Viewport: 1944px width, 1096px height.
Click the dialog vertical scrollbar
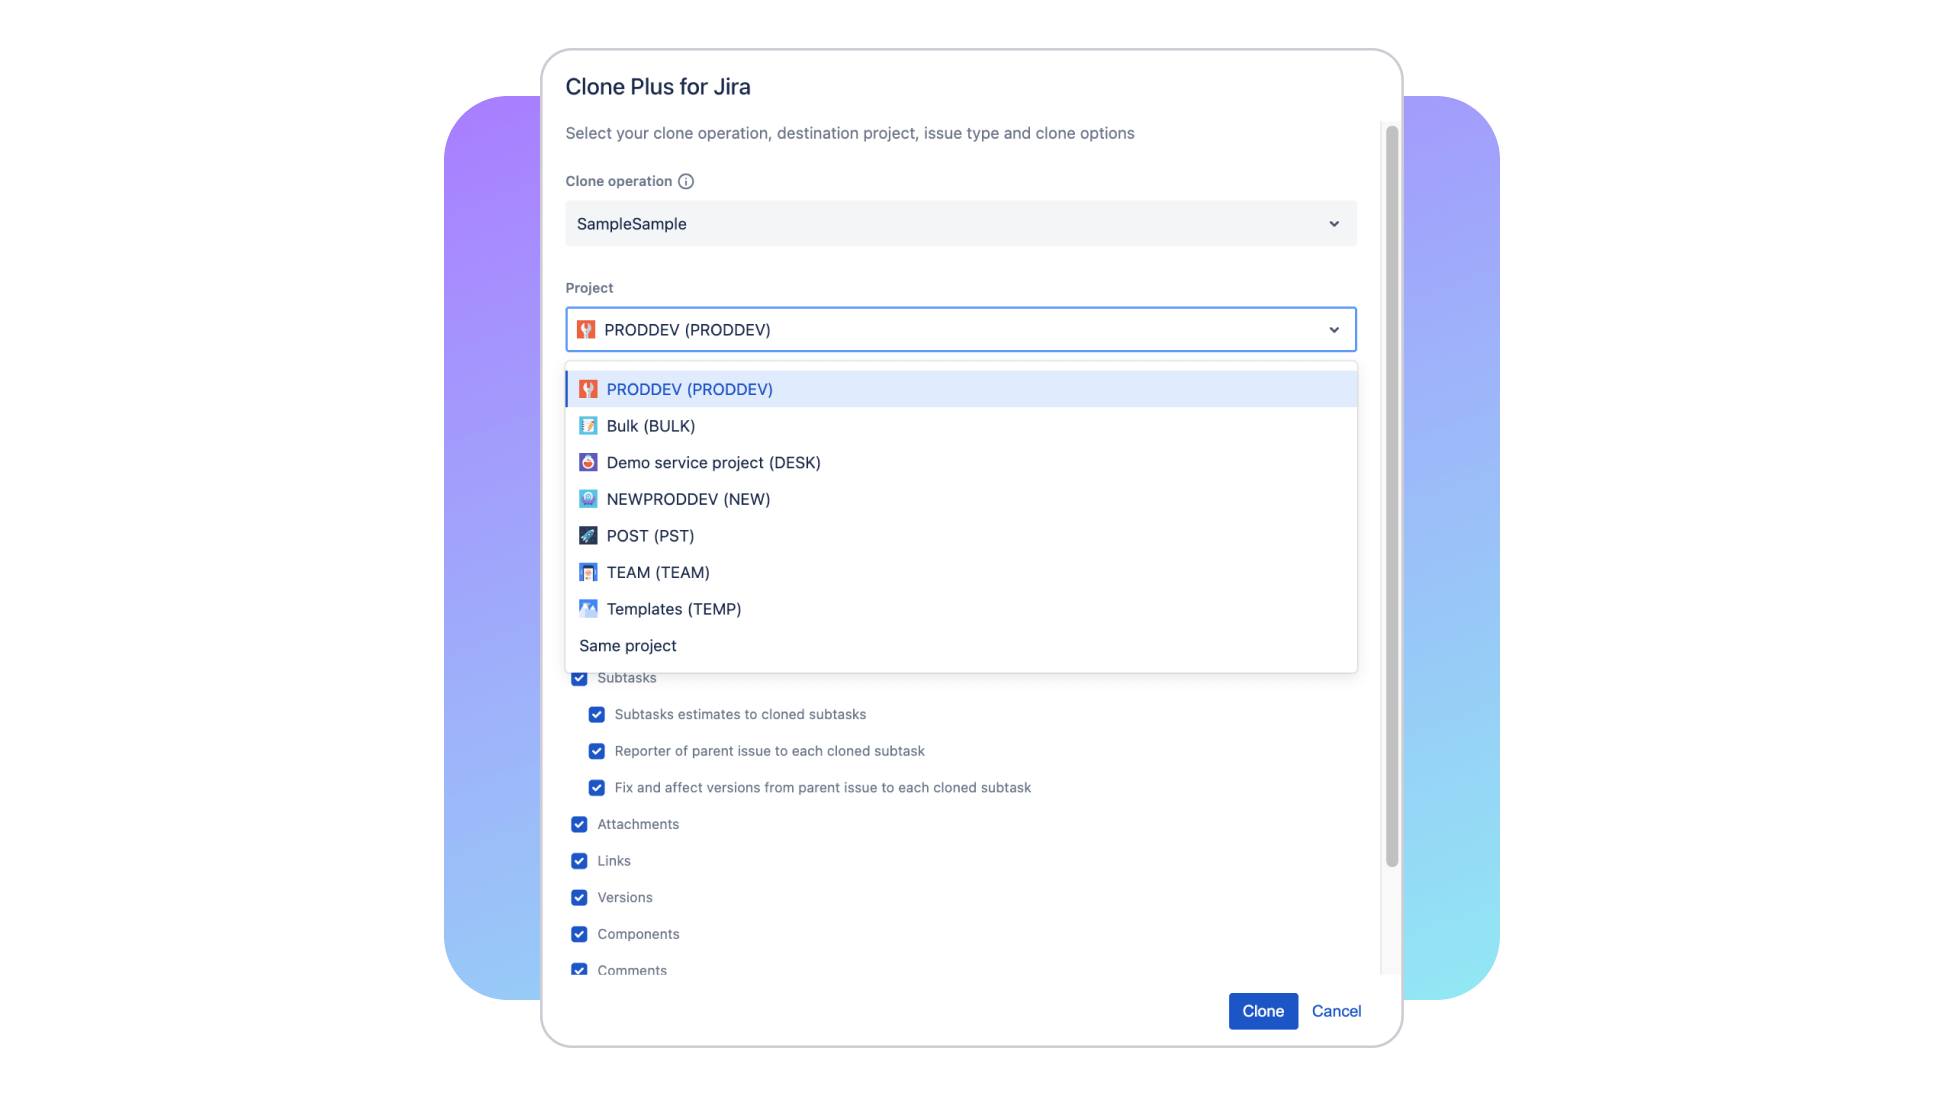1391,496
